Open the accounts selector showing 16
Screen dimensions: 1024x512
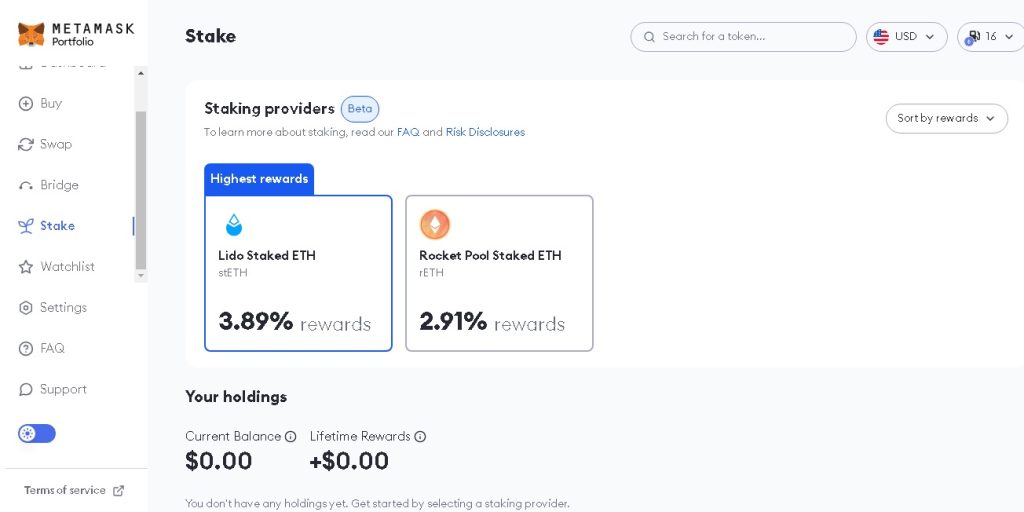pyautogui.click(x=989, y=37)
